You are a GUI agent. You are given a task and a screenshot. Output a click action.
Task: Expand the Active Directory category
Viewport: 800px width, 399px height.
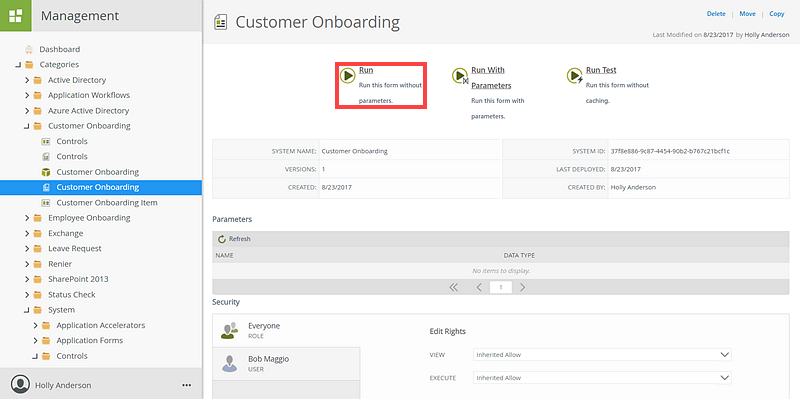point(27,80)
